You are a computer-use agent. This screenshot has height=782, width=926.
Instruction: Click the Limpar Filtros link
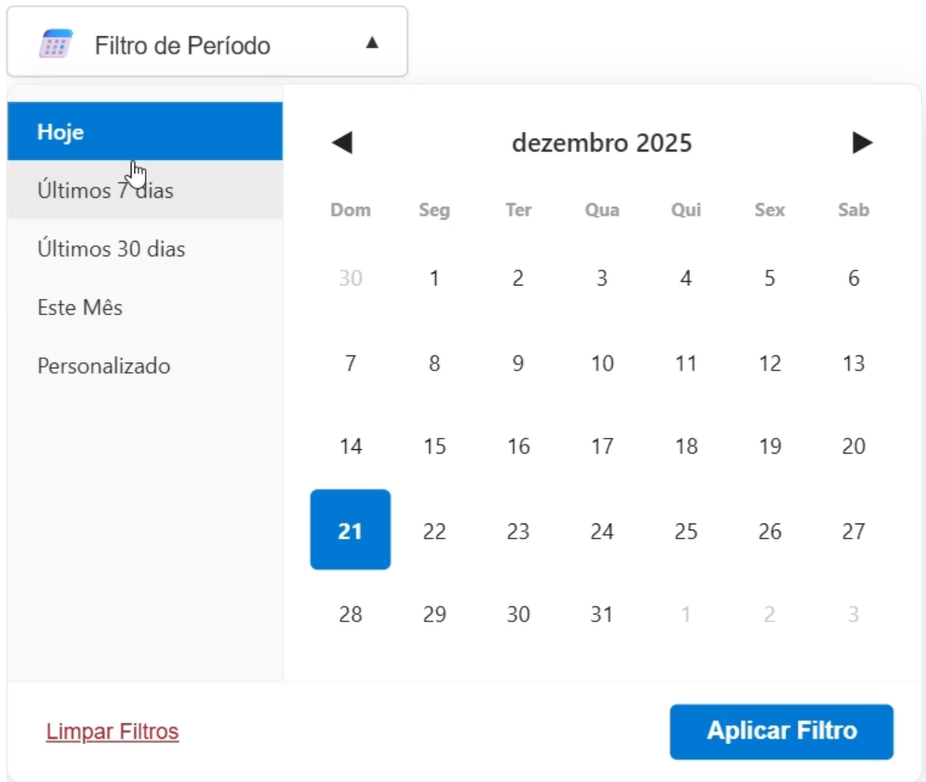point(112,732)
